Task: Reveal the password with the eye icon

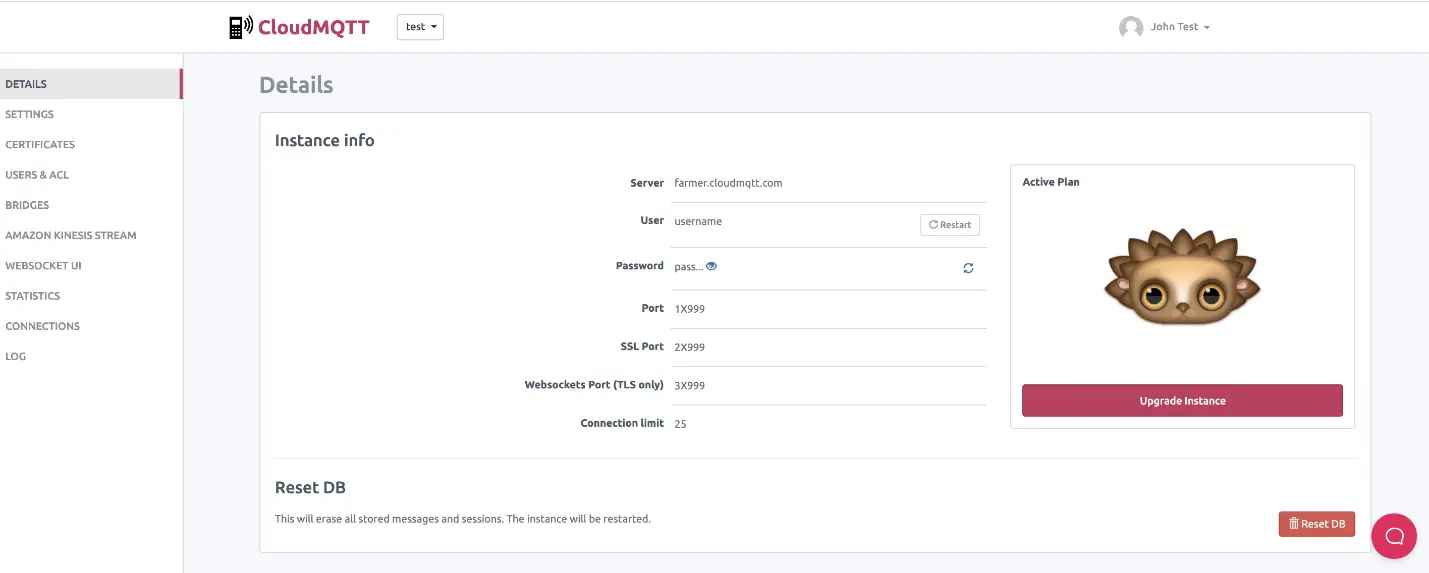Action: pos(712,266)
